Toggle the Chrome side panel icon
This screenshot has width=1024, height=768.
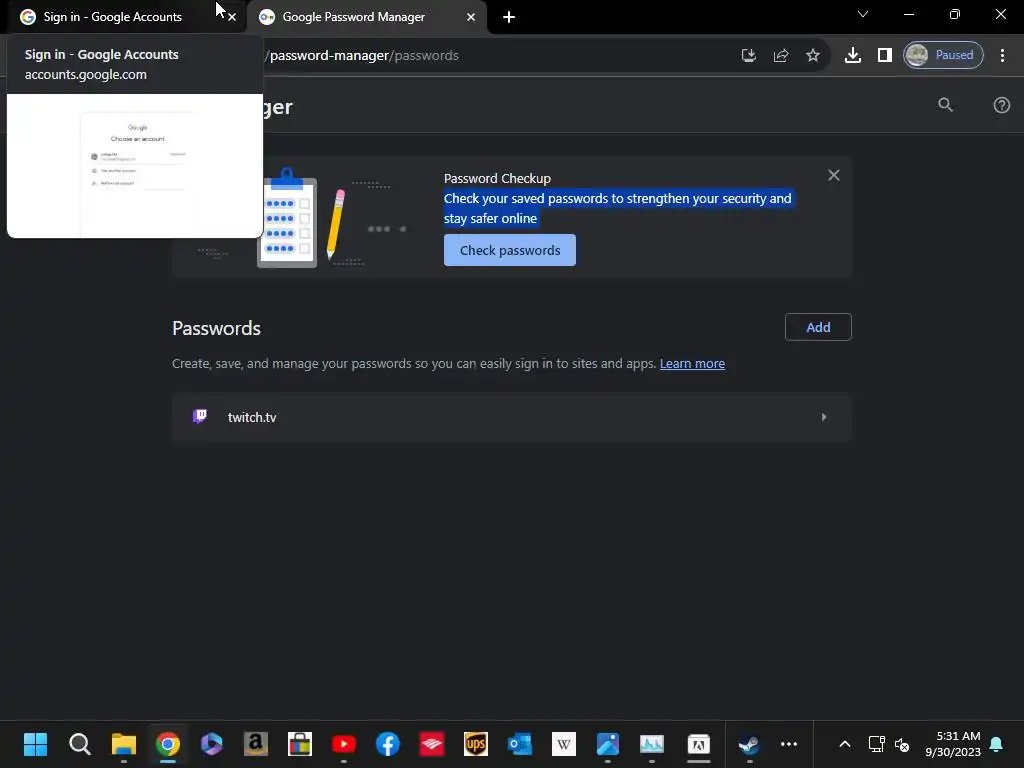884,56
